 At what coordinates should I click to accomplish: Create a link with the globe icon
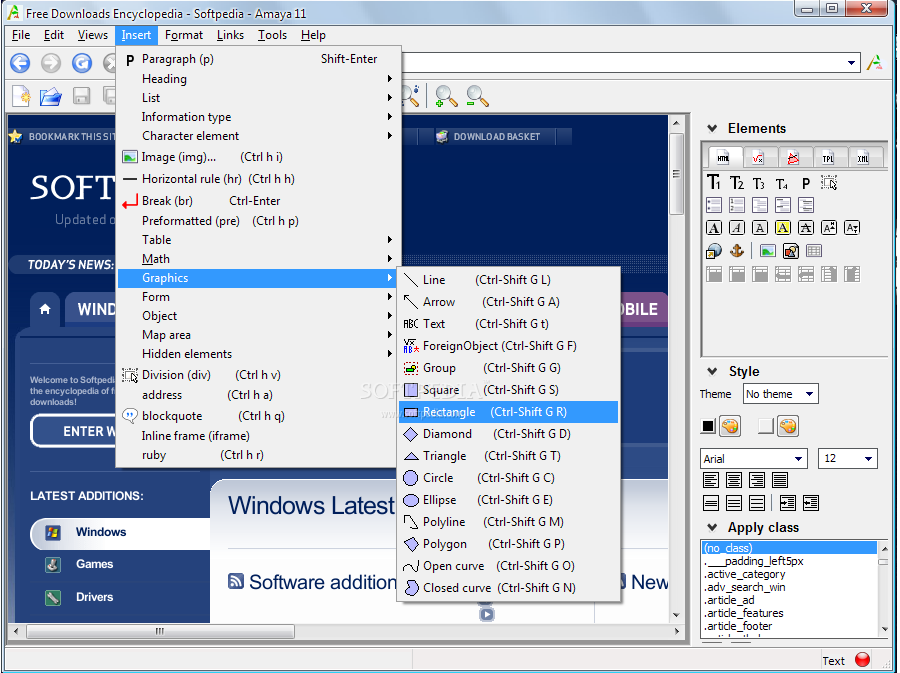click(x=713, y=251)
